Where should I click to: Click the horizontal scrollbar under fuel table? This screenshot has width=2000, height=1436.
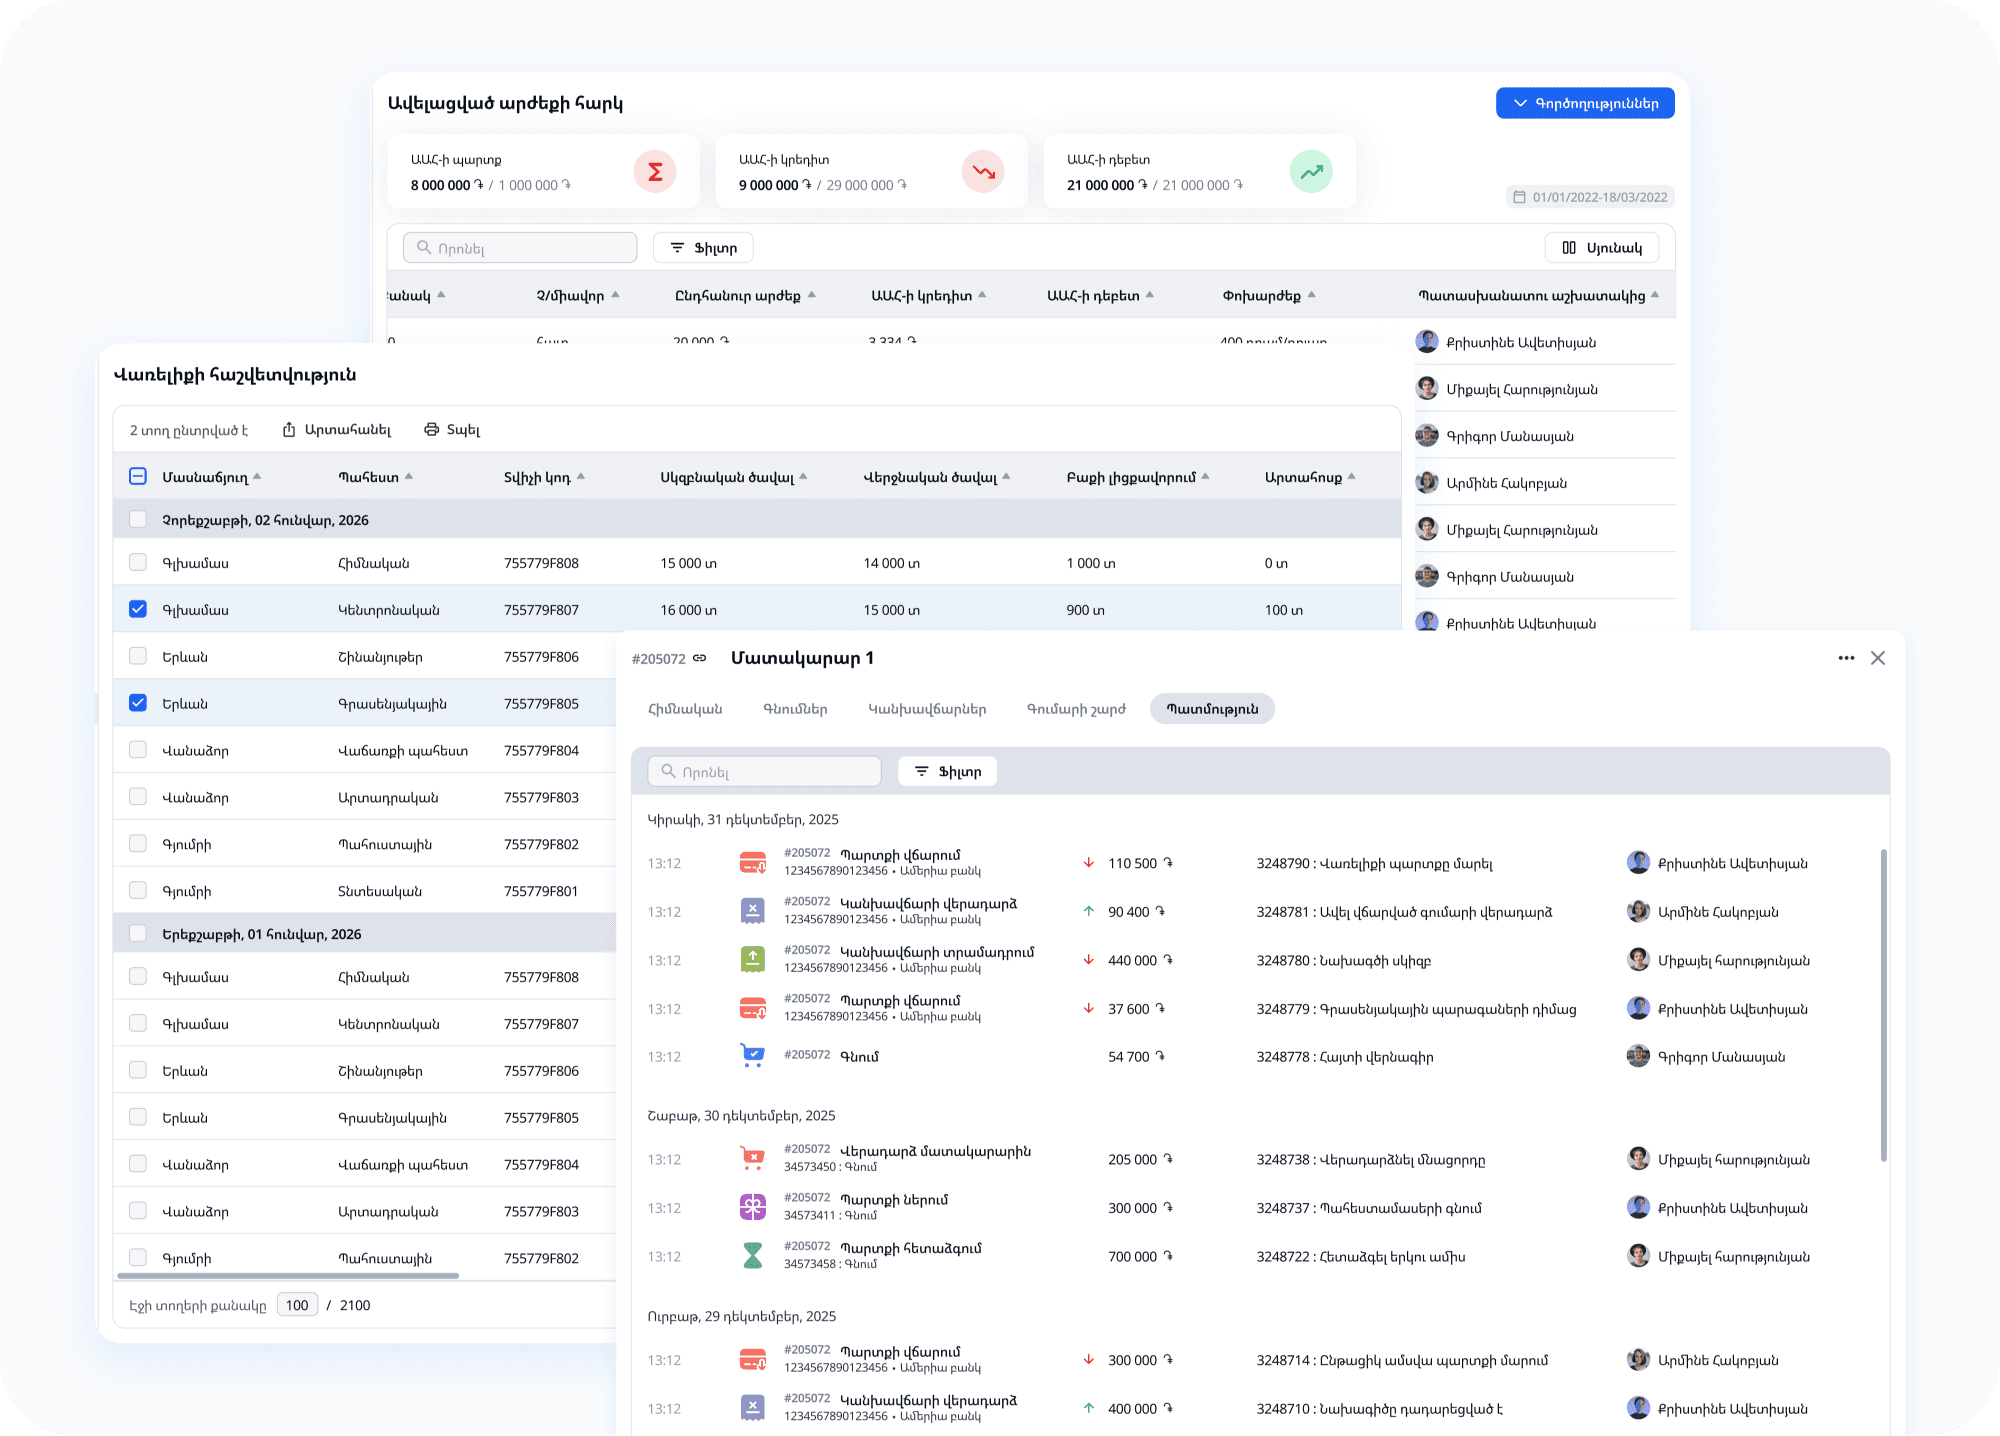288,1276
